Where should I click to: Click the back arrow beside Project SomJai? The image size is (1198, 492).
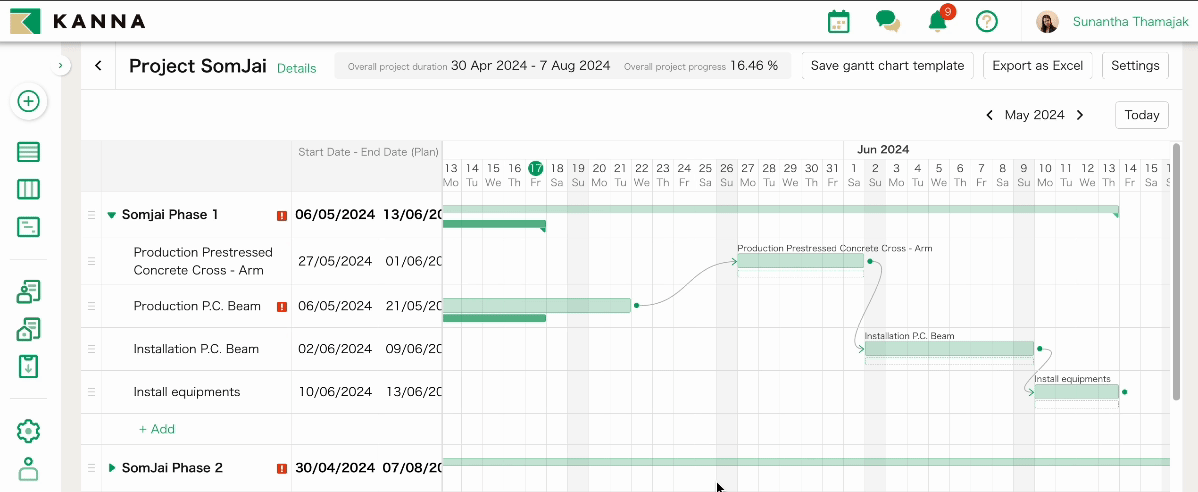(x=98, y=66)
